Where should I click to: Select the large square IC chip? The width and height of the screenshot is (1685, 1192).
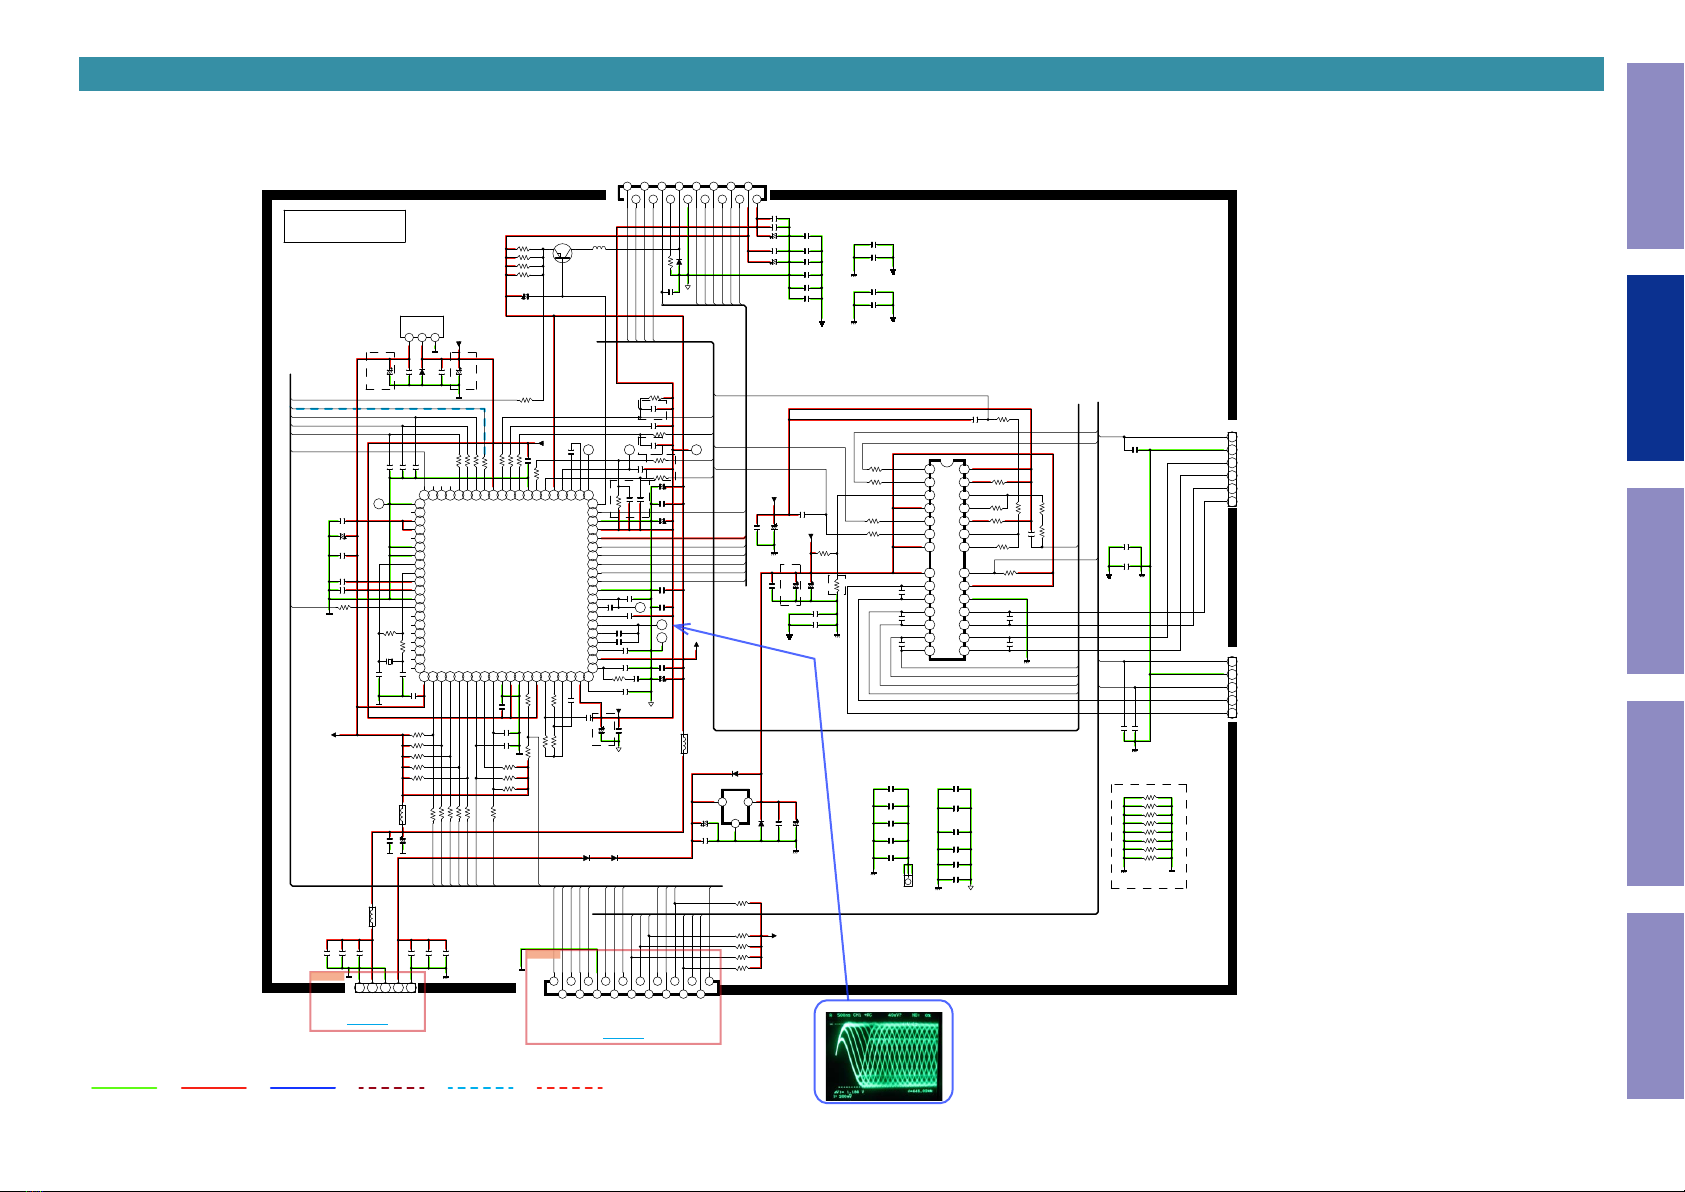[x=506, y=586]
